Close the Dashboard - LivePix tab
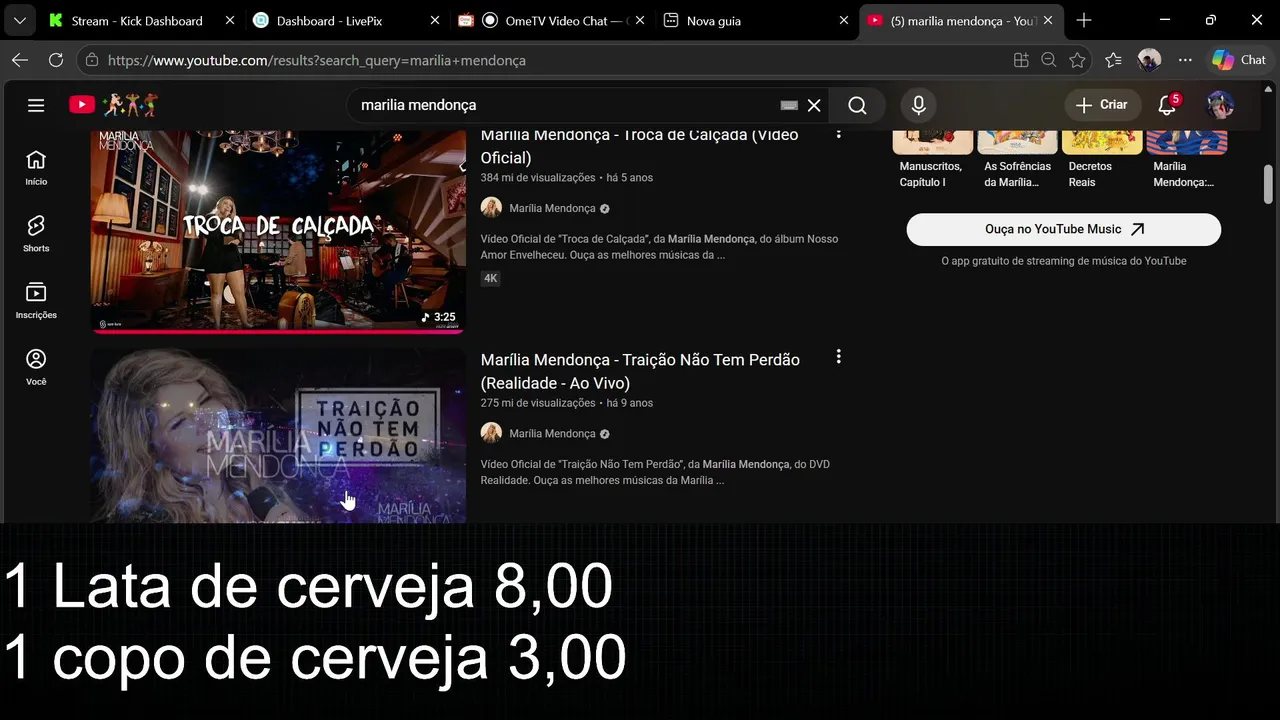 pyautogui.click(x=435, y=20)
